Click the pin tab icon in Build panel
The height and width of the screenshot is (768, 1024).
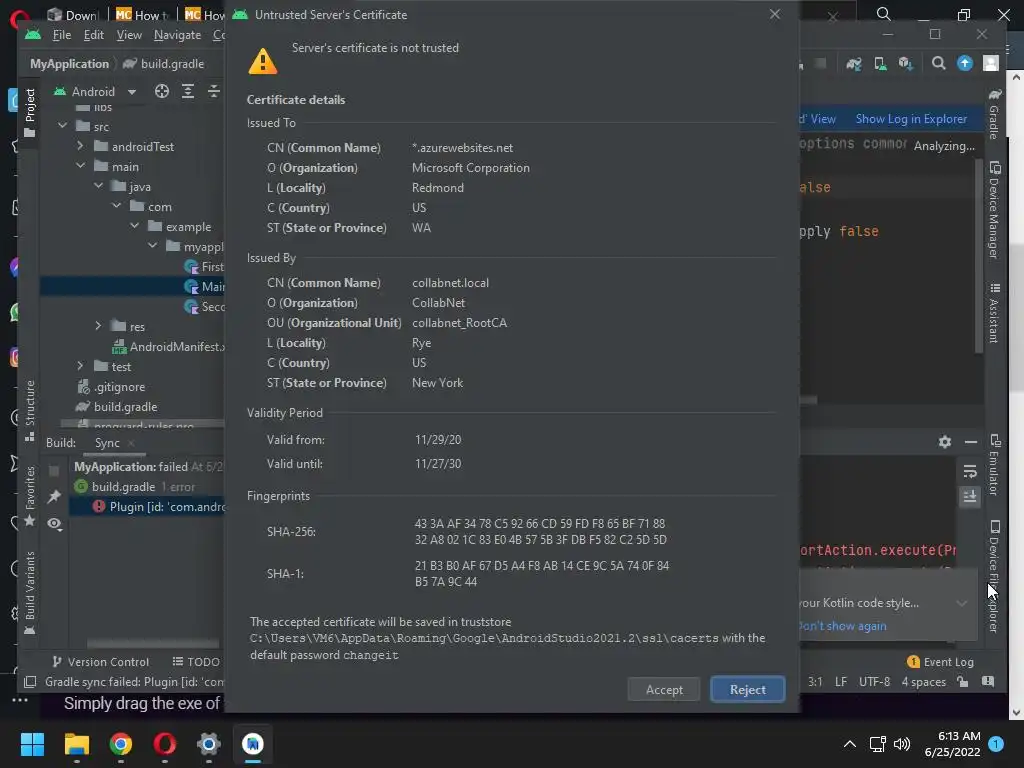pos(54,496)
